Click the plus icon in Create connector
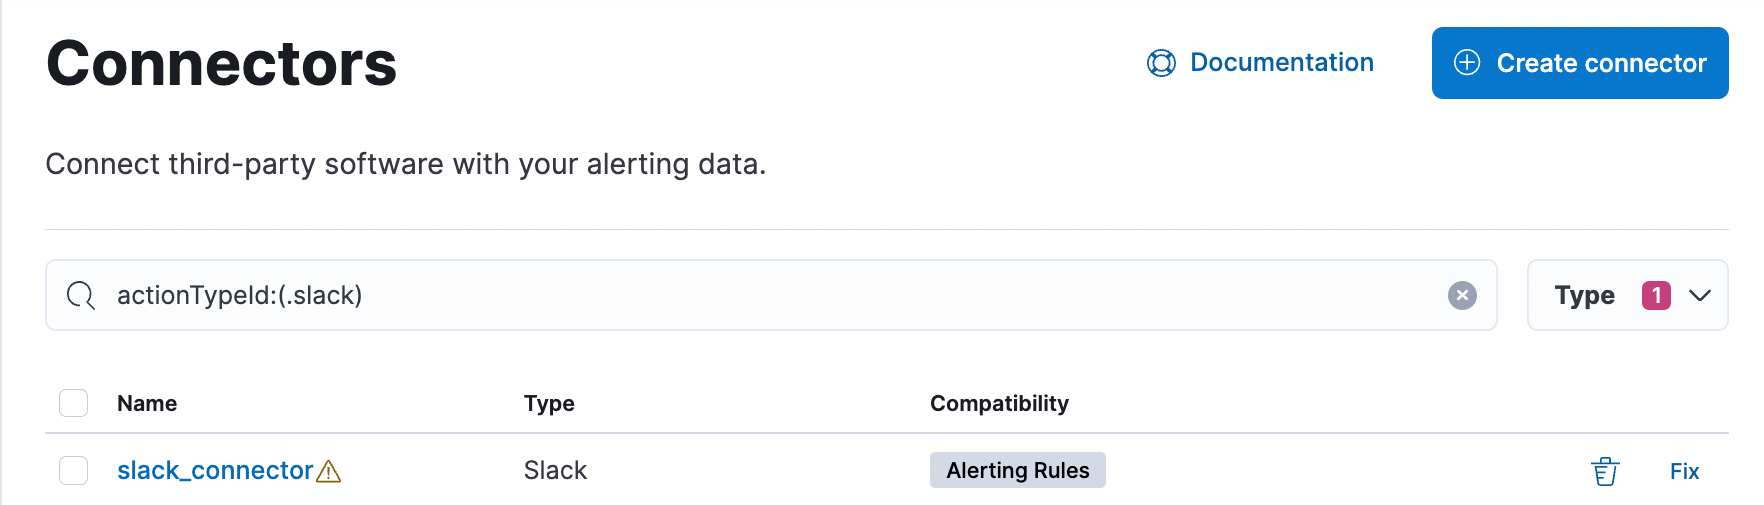This screenshot has width=1764, height=505. click(x=1466, y=63)
